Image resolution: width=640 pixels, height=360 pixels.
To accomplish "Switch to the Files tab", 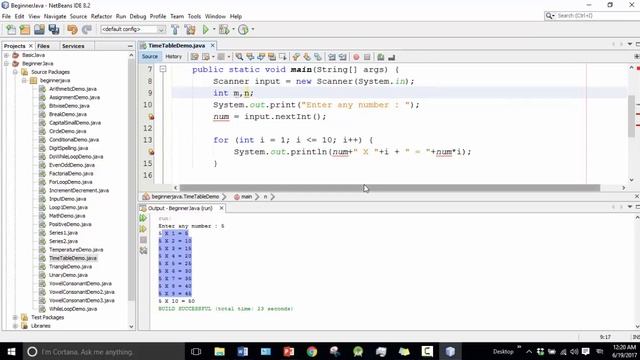I will tap(43, 46).
